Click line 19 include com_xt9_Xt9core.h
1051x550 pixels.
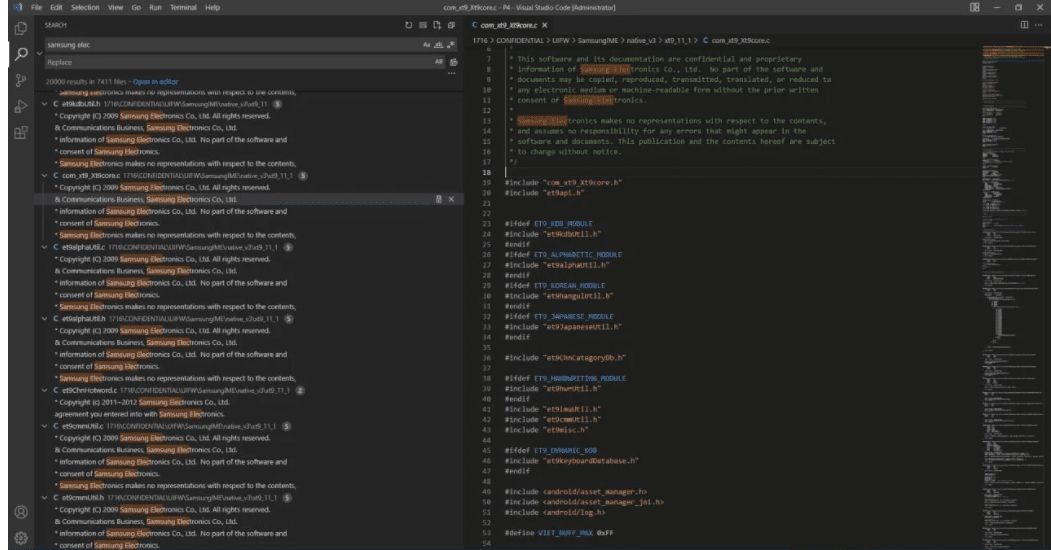pyautogui.click(x=563, y=182)
